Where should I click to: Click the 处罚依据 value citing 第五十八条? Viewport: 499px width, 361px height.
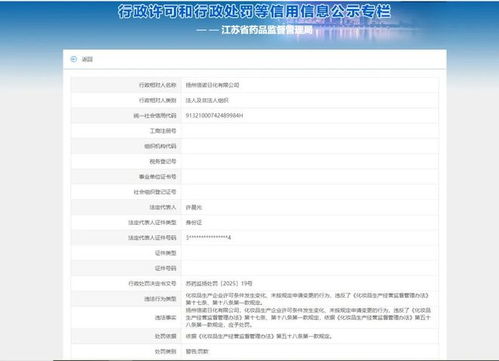pyautogui.click(x=259, y=336)
